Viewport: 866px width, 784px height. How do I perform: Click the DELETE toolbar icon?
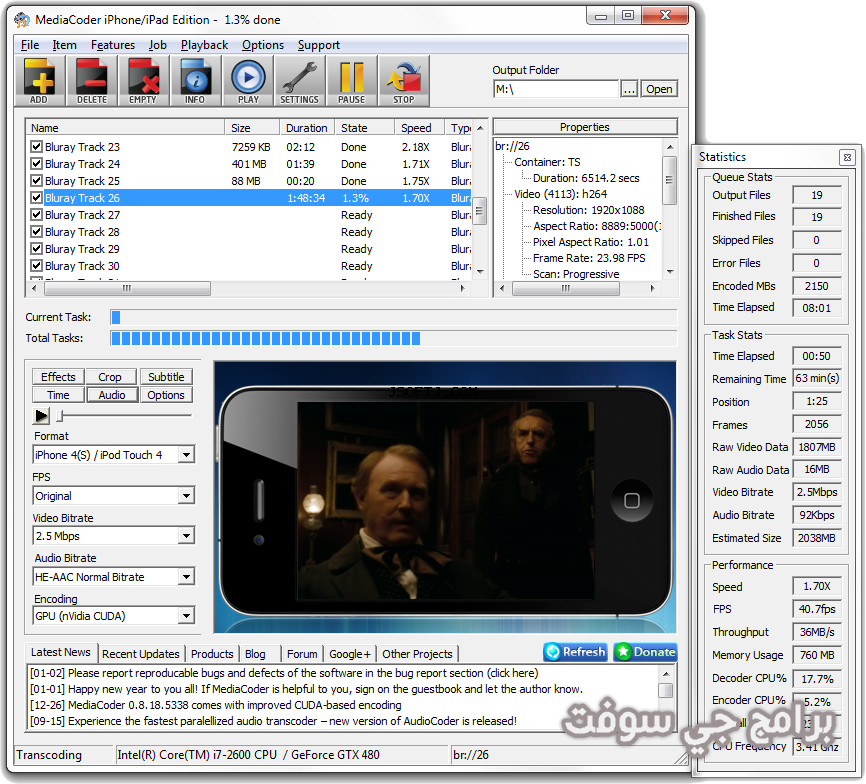click(92, 81)
